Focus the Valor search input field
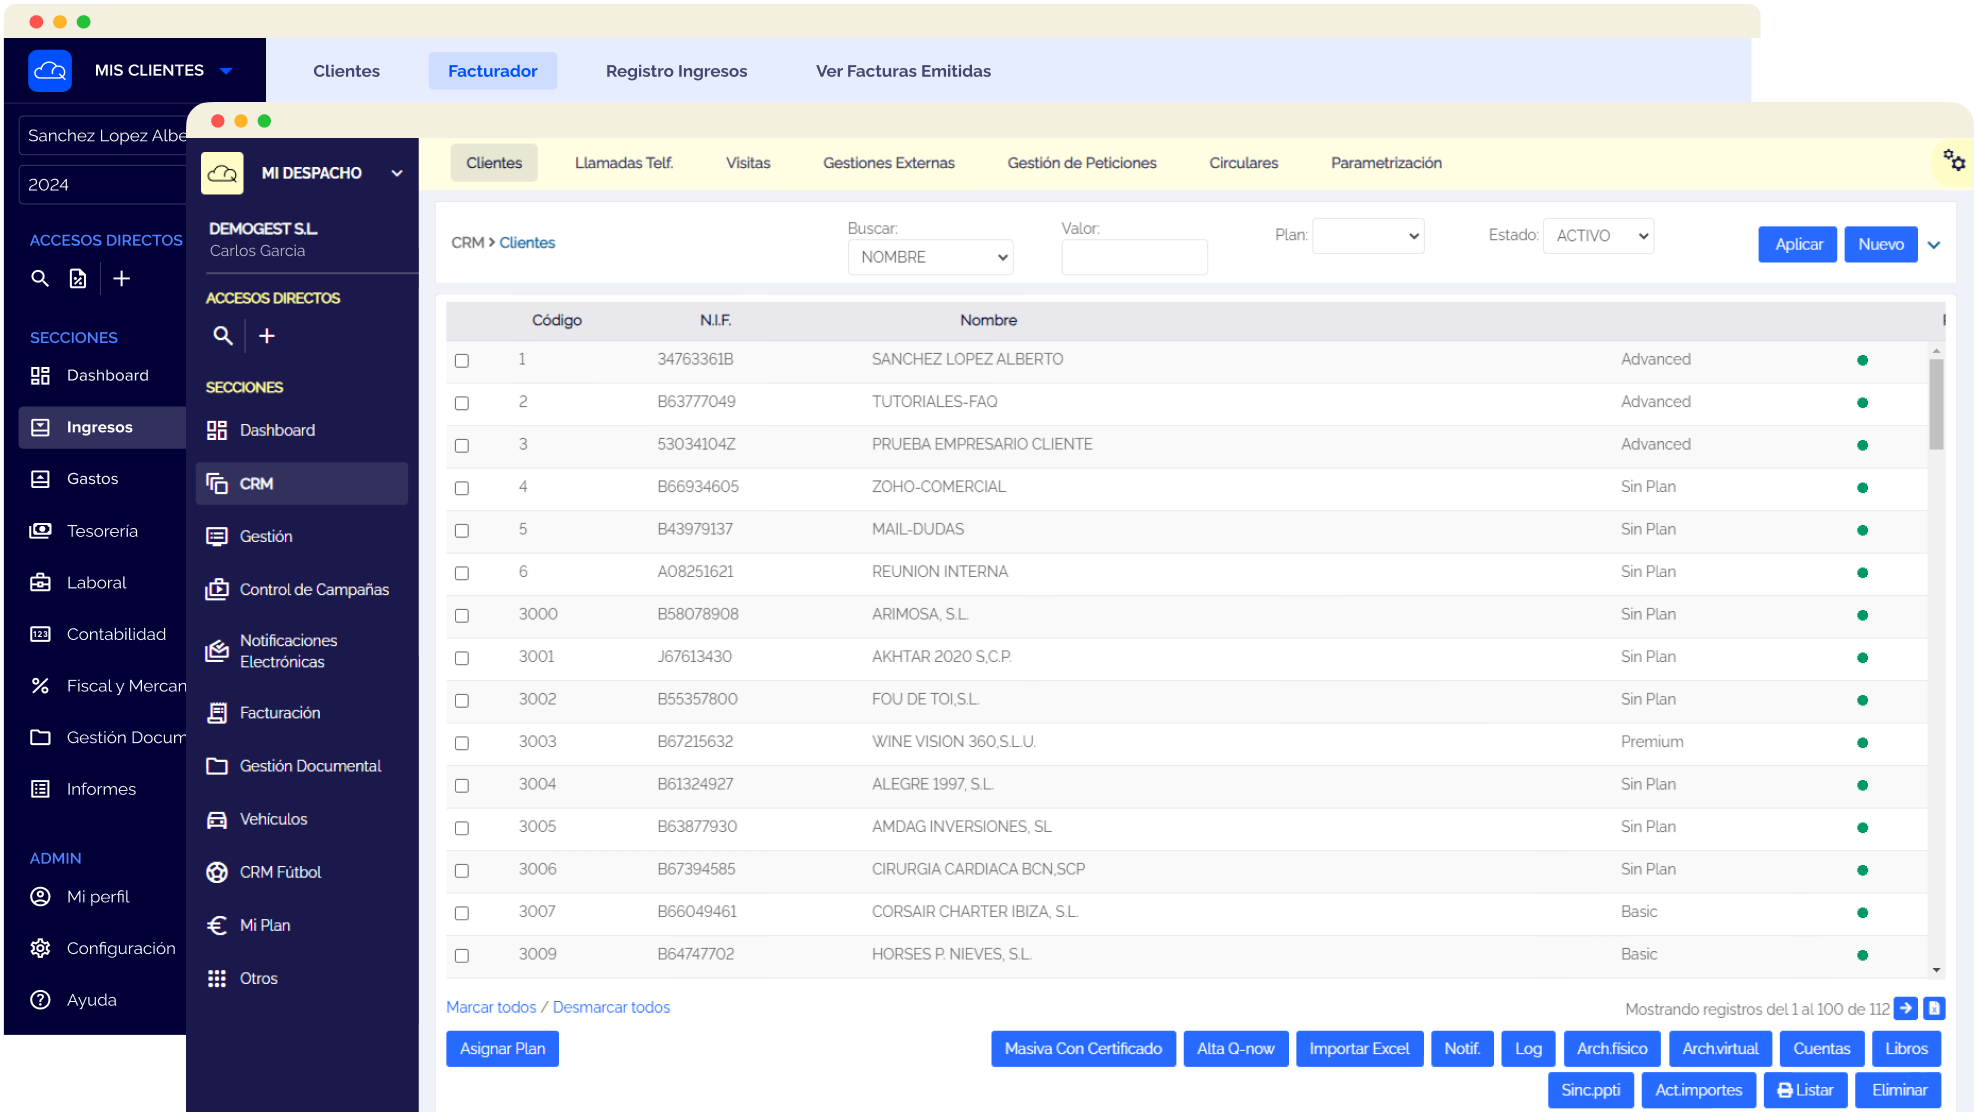The height and width of the screenshot is (1112, 1974). click(x=1134, y=257)
